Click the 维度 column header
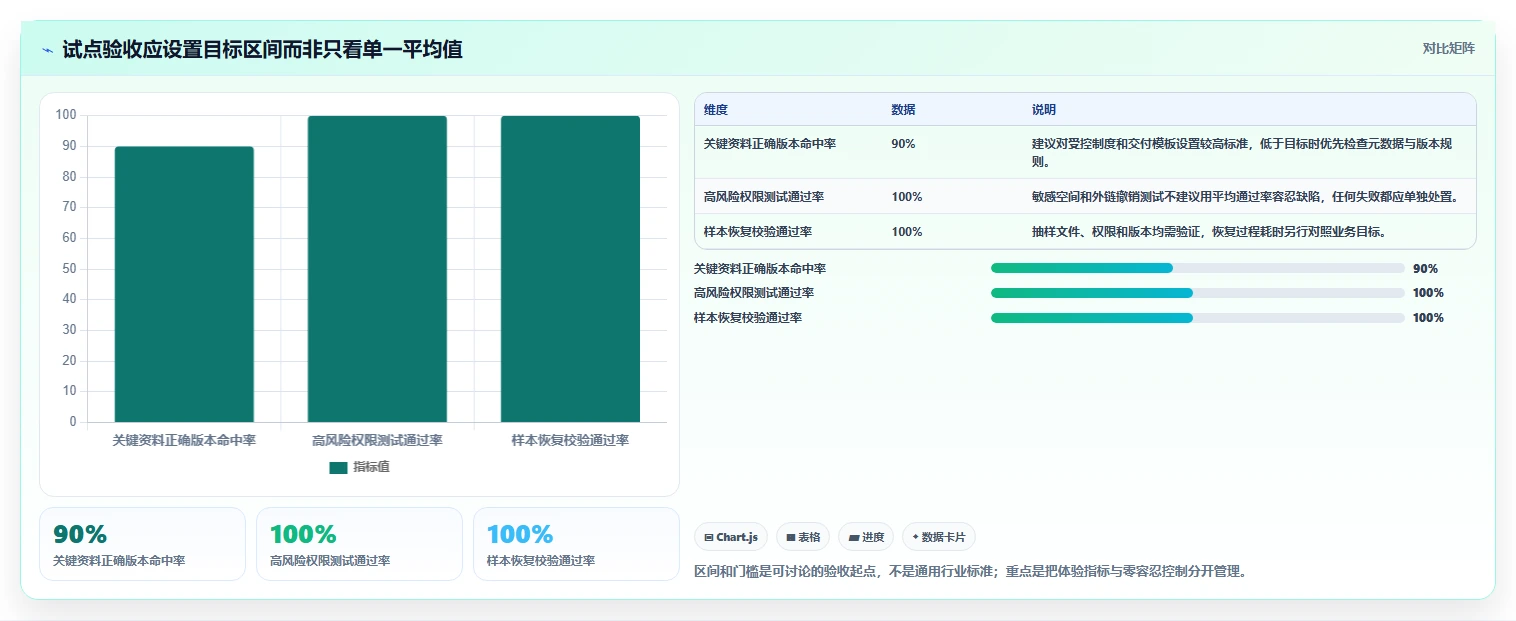The image size is (1516, 621). coord(716,110)
